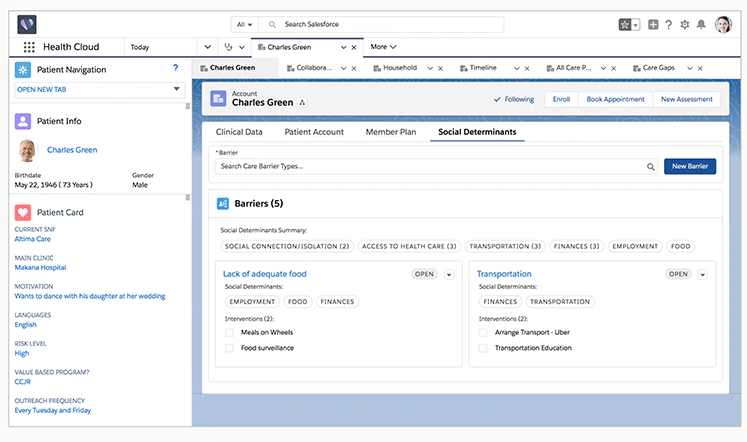The image size is (747, 442).
Task: Select the Social Determinants tab
Action: (x=477, y=132)
